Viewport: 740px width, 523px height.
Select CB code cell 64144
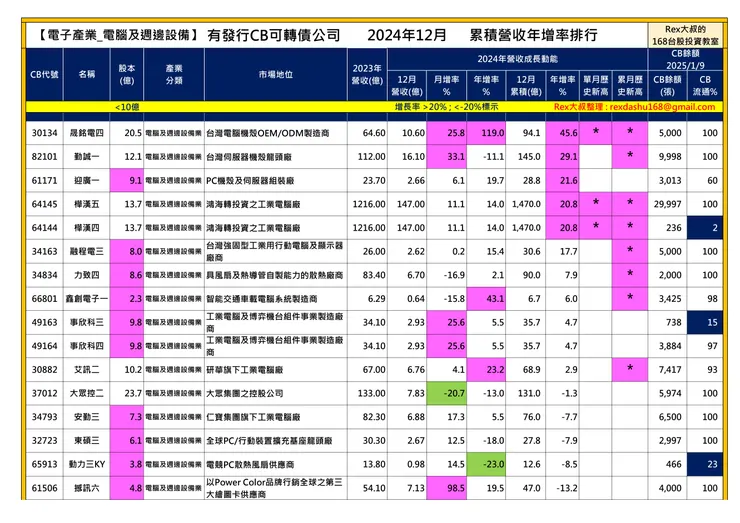pos(44,228)
